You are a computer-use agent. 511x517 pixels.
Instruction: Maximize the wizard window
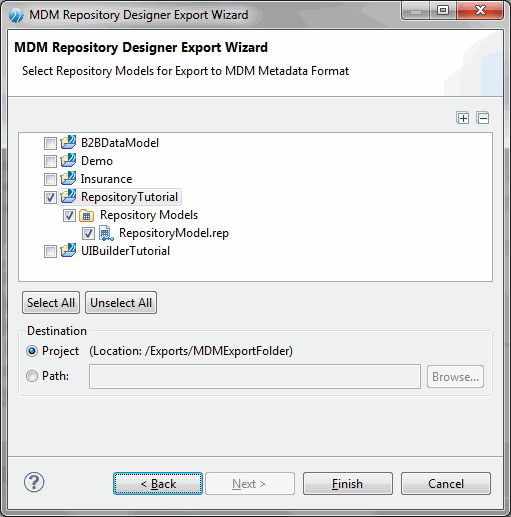click(x=443, y=10)
